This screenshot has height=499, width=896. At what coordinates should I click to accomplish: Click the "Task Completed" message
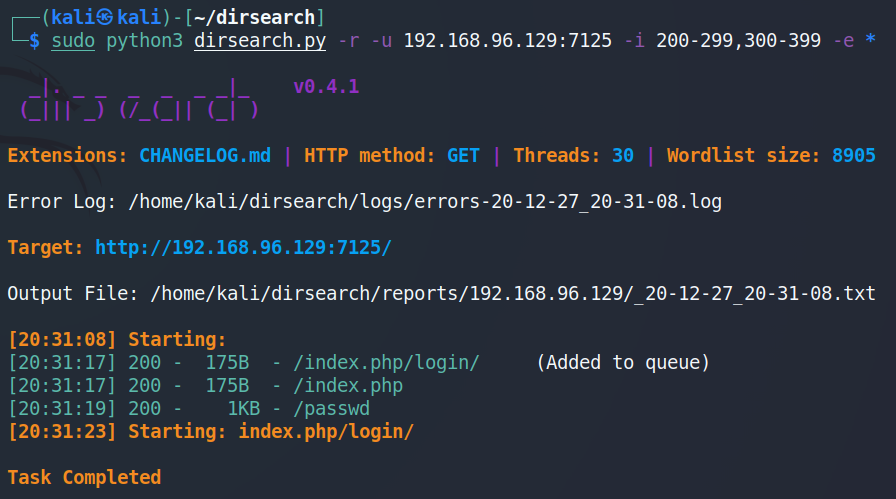84,477
